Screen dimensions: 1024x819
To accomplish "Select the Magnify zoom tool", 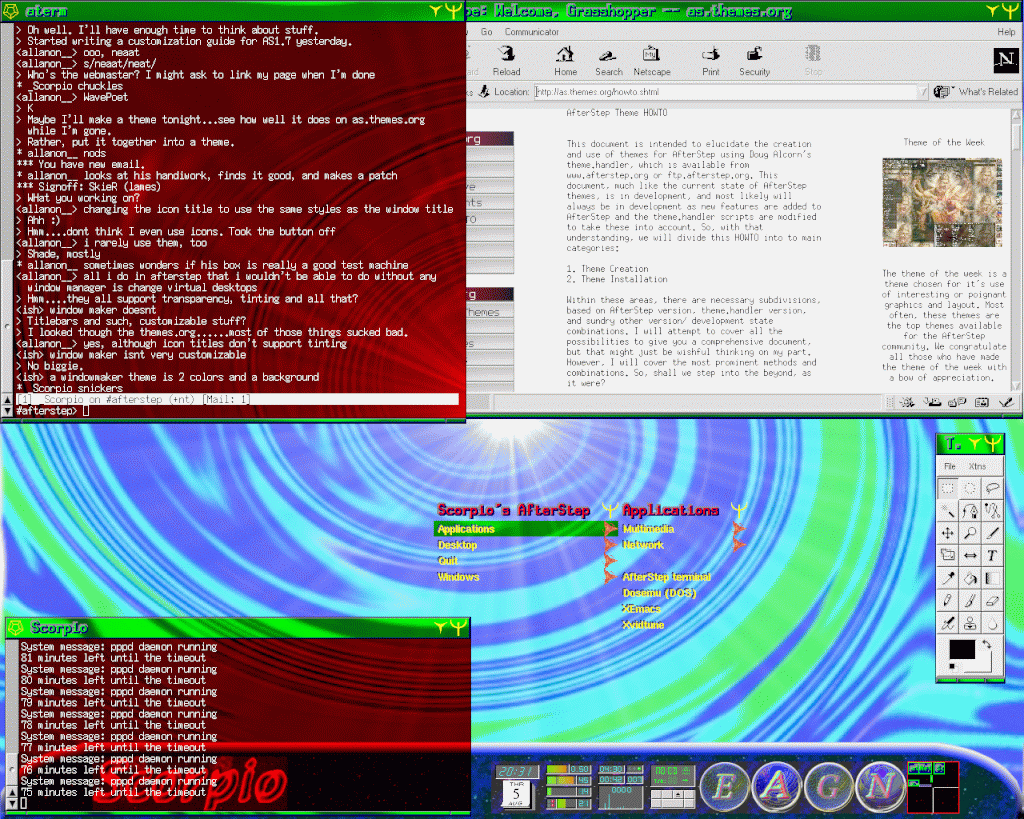I will [970, 534].
